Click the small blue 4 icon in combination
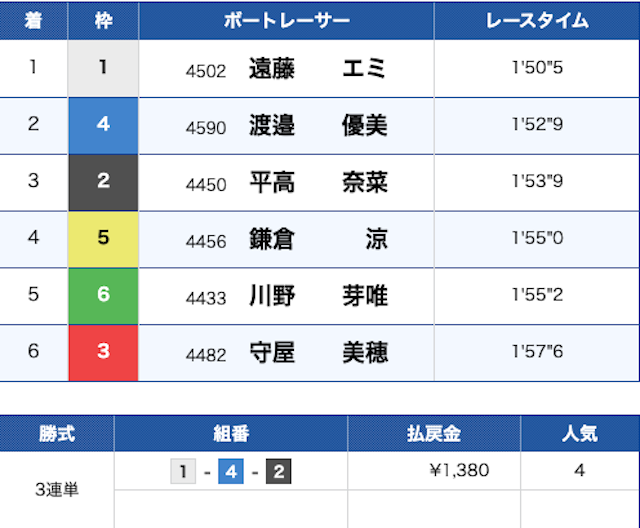This screenshot has height=528, width=640. (231, 470)
